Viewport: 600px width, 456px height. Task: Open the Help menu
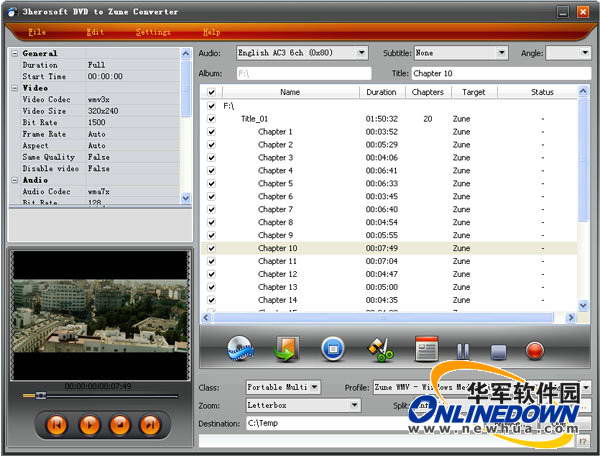click(x=211, y=32)
